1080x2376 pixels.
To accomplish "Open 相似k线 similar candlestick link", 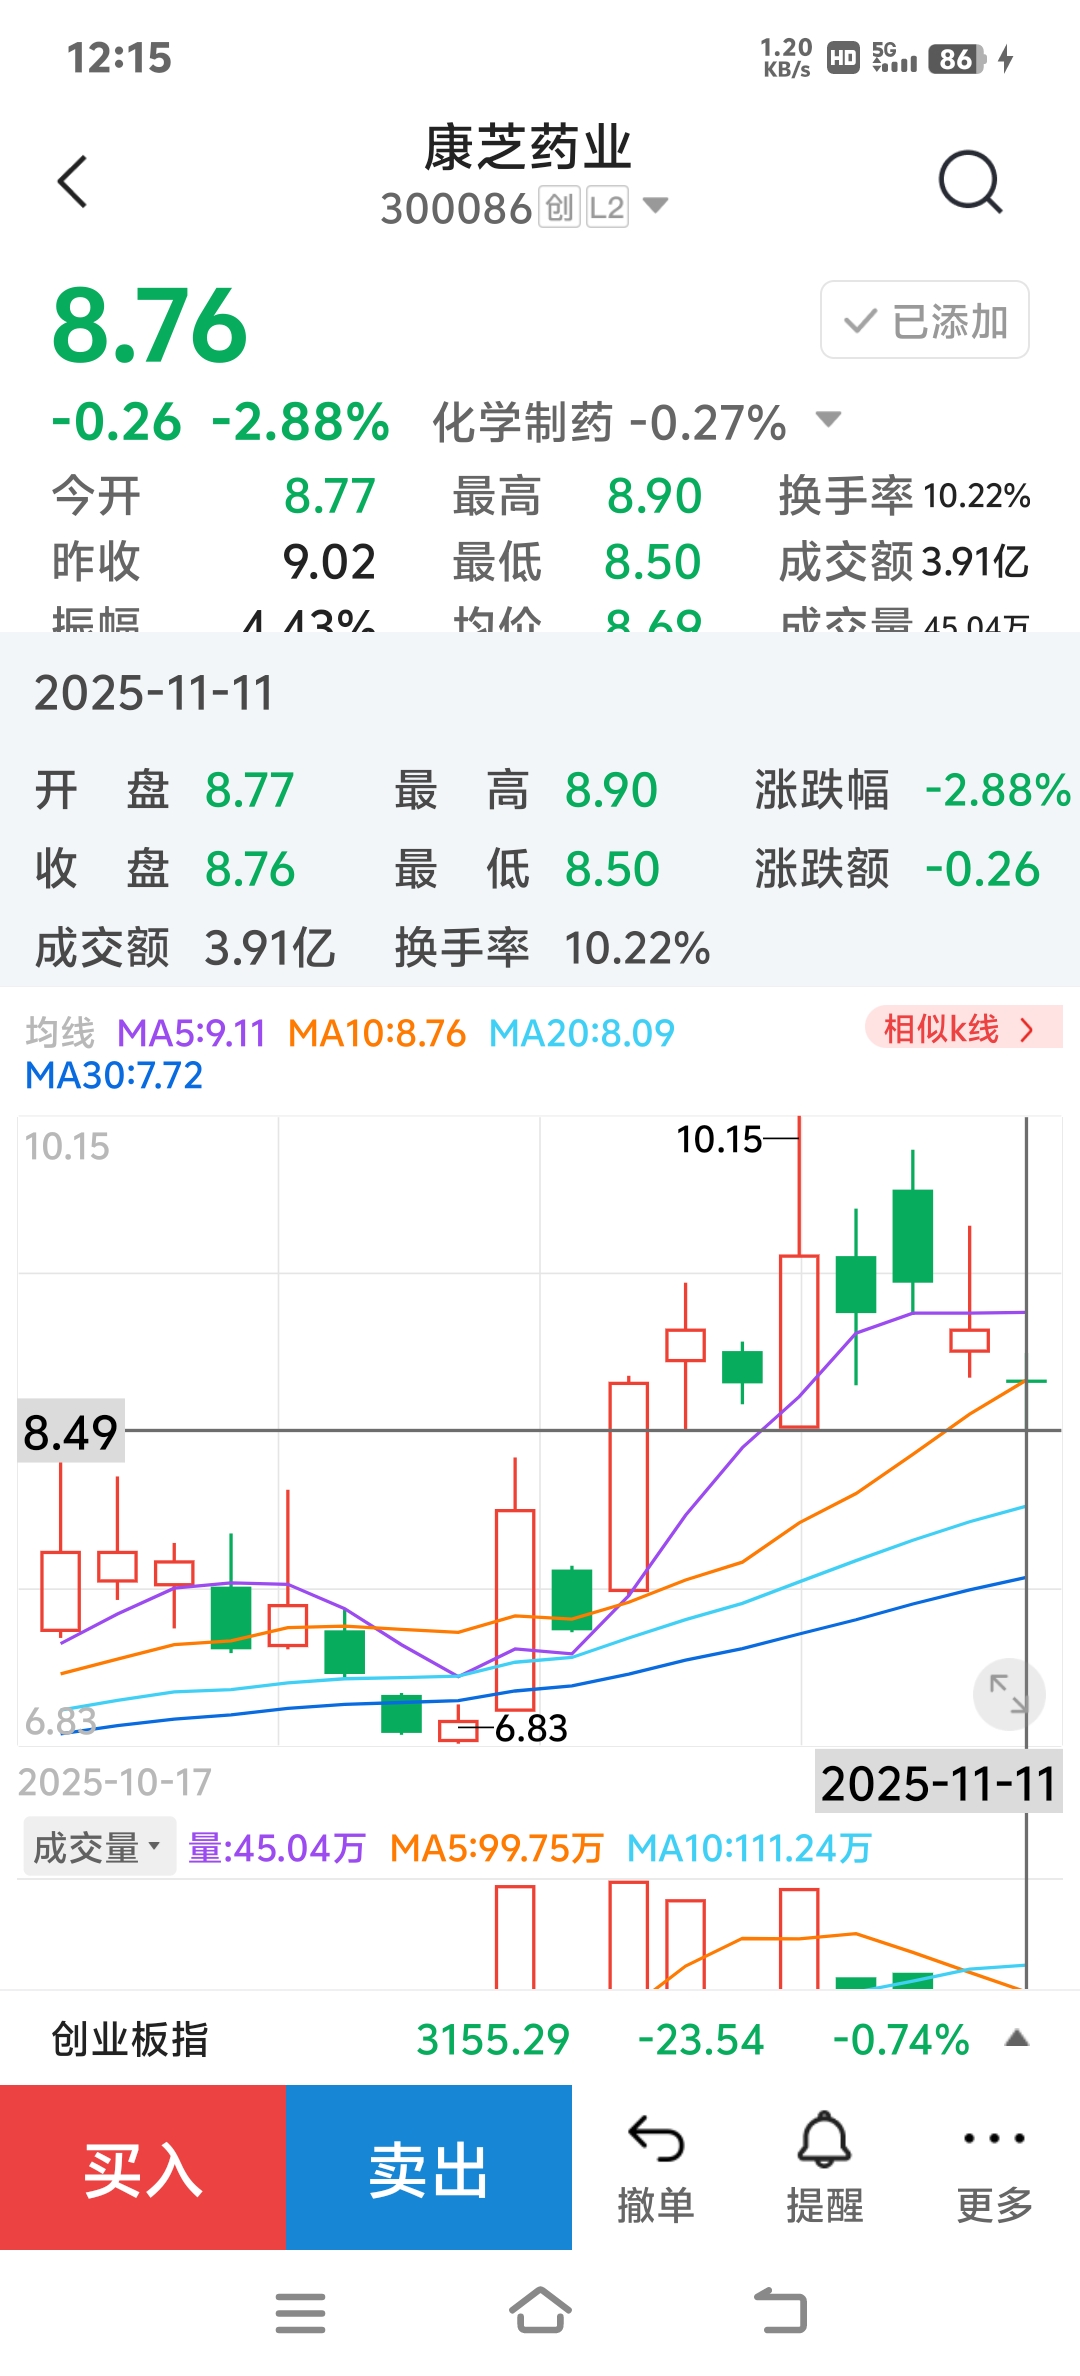I will [963, 1028].
